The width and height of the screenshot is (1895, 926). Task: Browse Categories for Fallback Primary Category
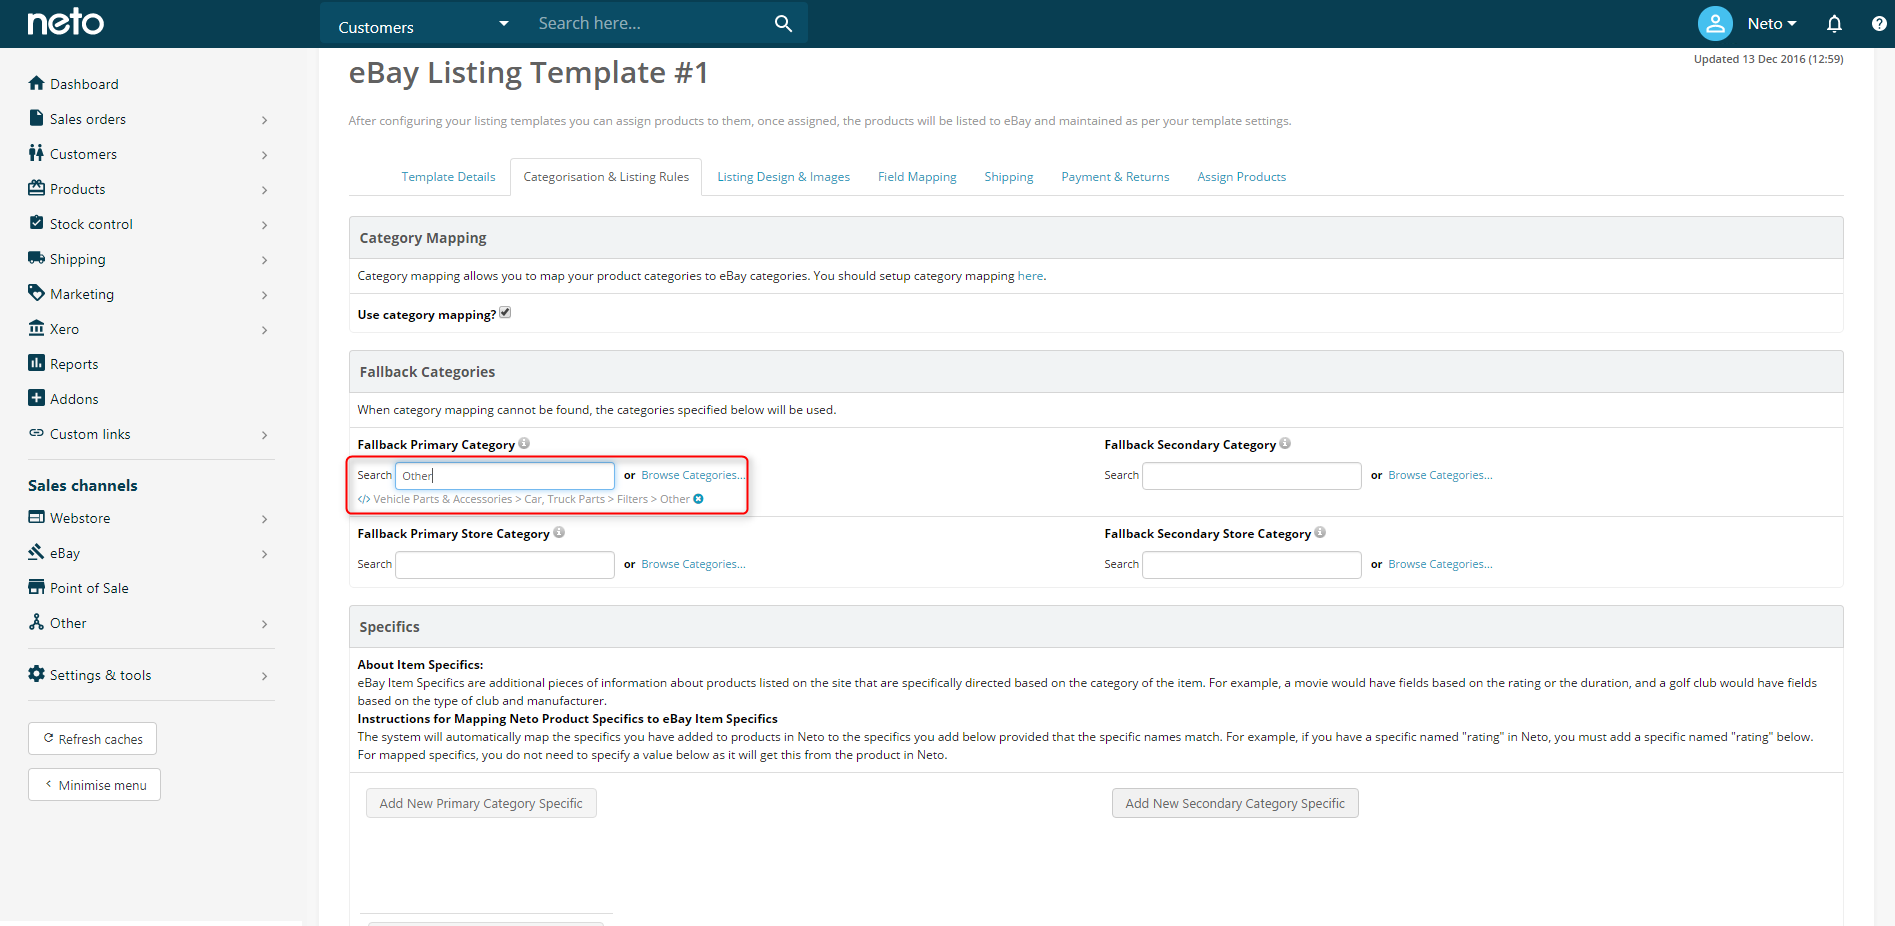(693, 475)
